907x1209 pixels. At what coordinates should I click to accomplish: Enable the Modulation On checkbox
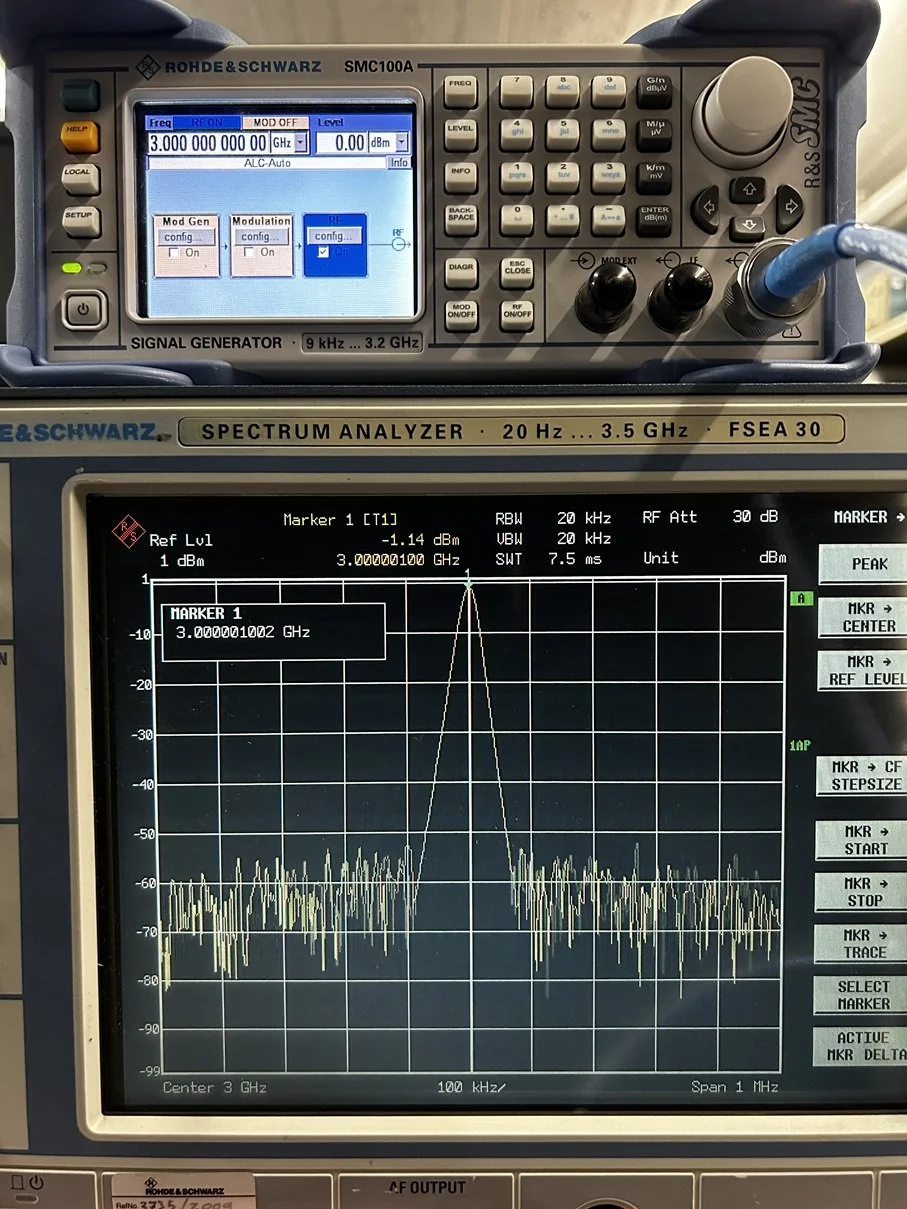pos(250,252)
